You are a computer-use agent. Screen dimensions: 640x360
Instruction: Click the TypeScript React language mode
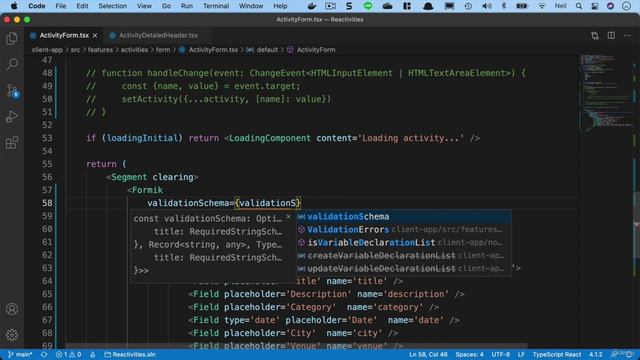(x=557, y=354)
